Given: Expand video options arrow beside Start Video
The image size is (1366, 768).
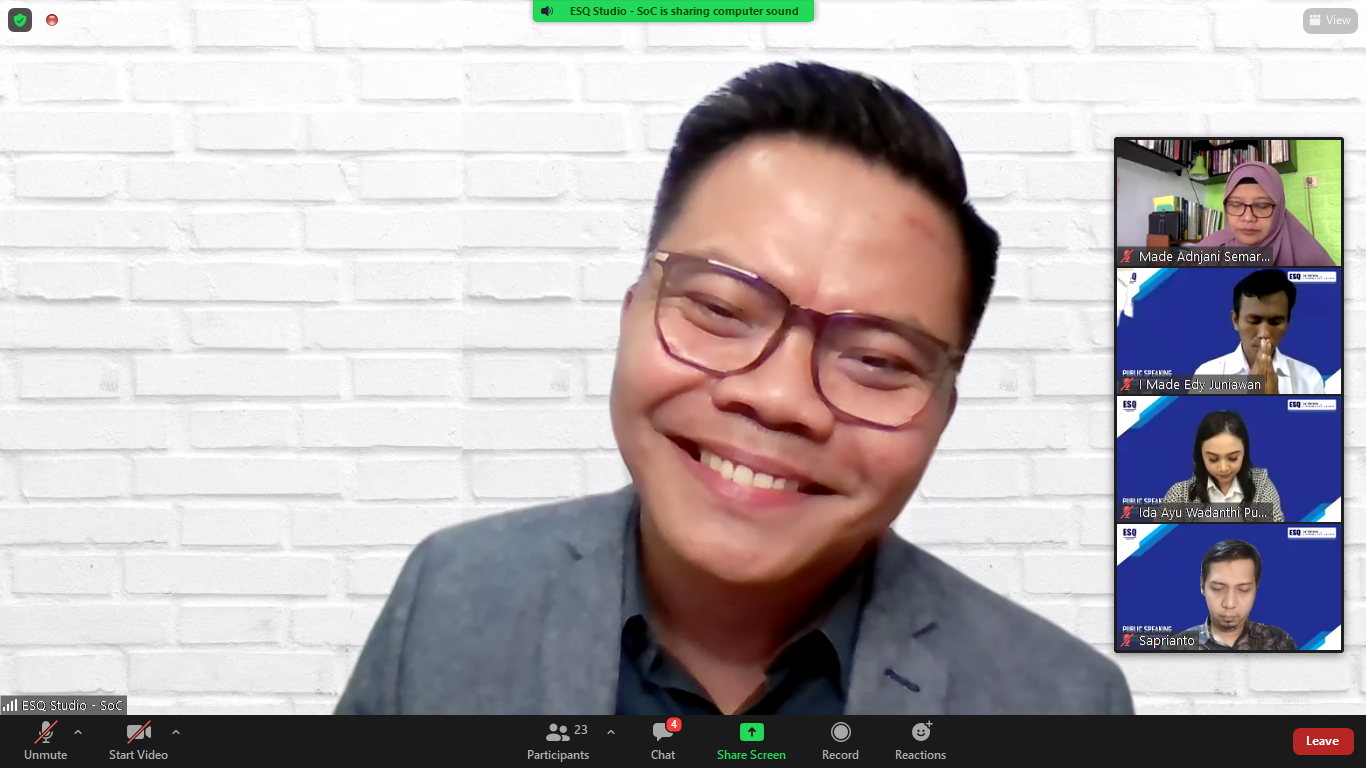Looking at the screenshot, I should (176, 732).
